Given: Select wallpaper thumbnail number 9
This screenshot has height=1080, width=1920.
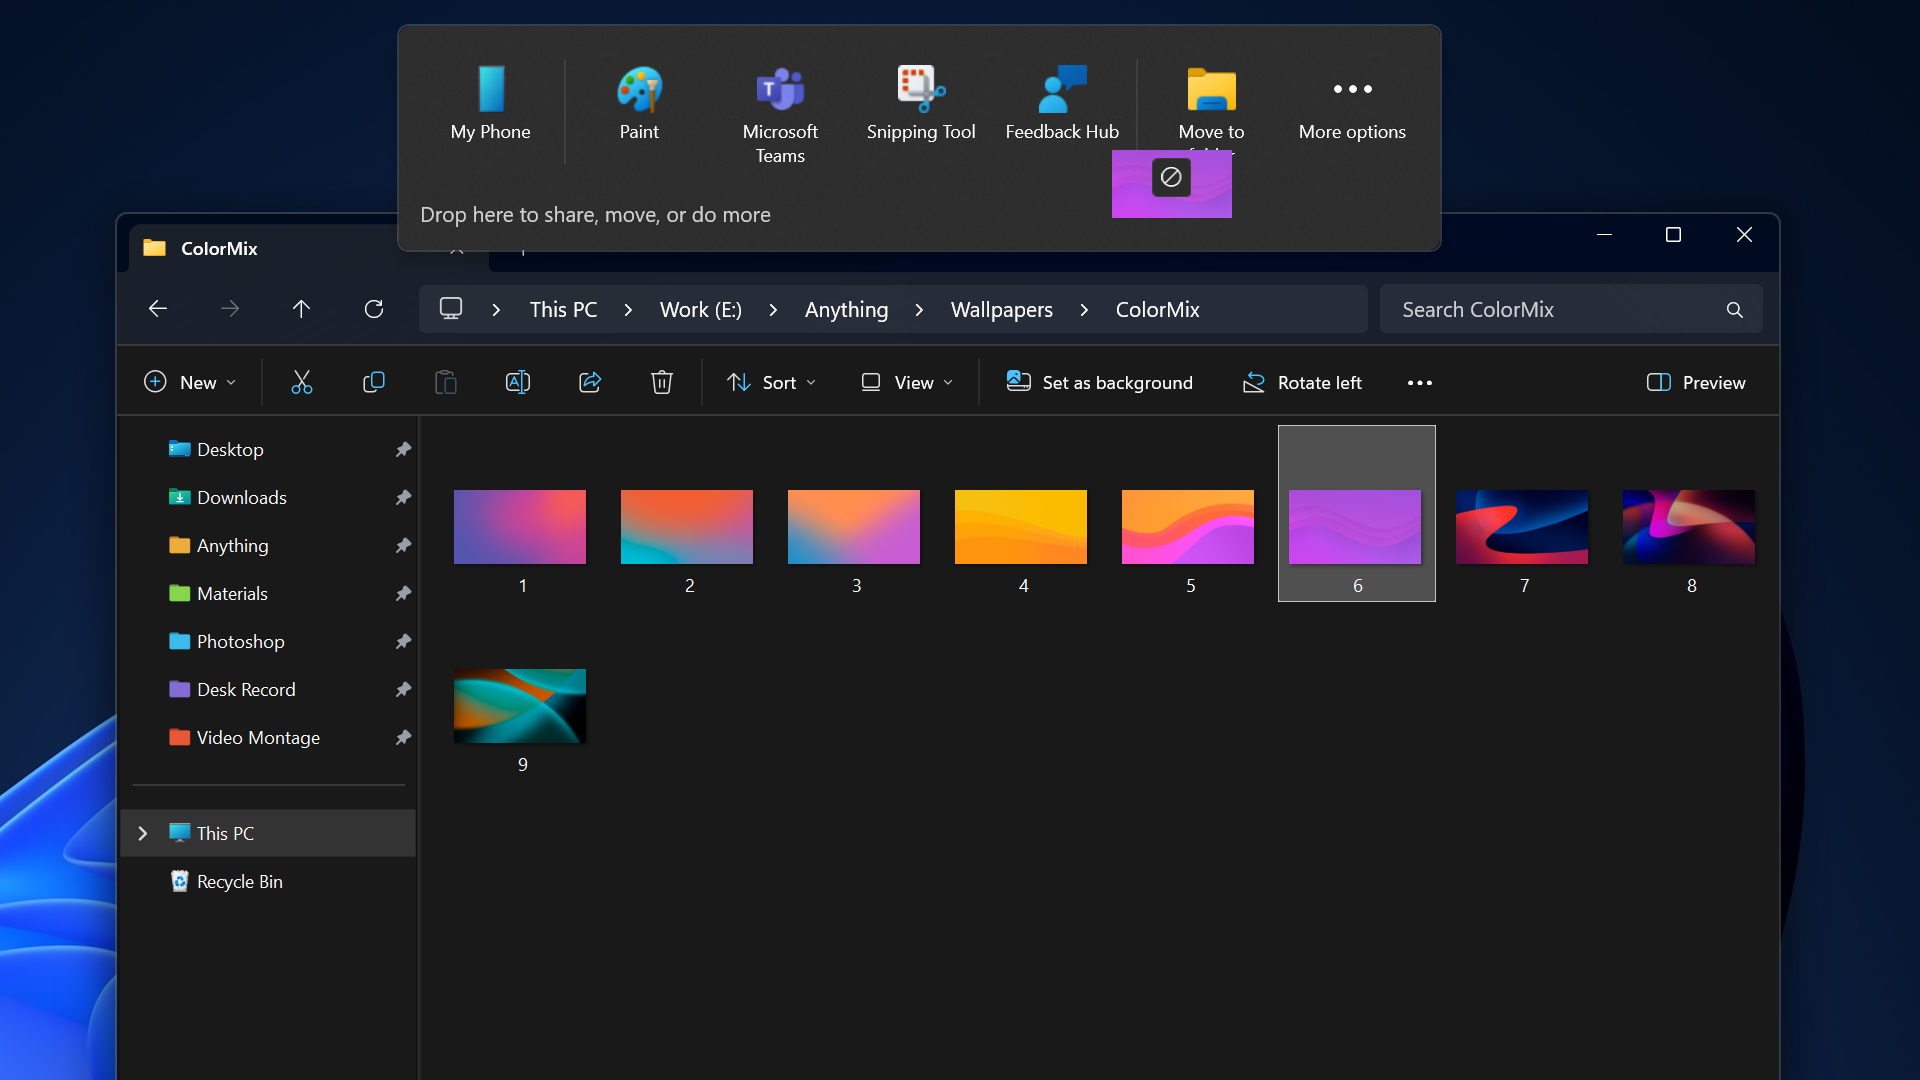Looking at the screenshot, I should (519, 706).
